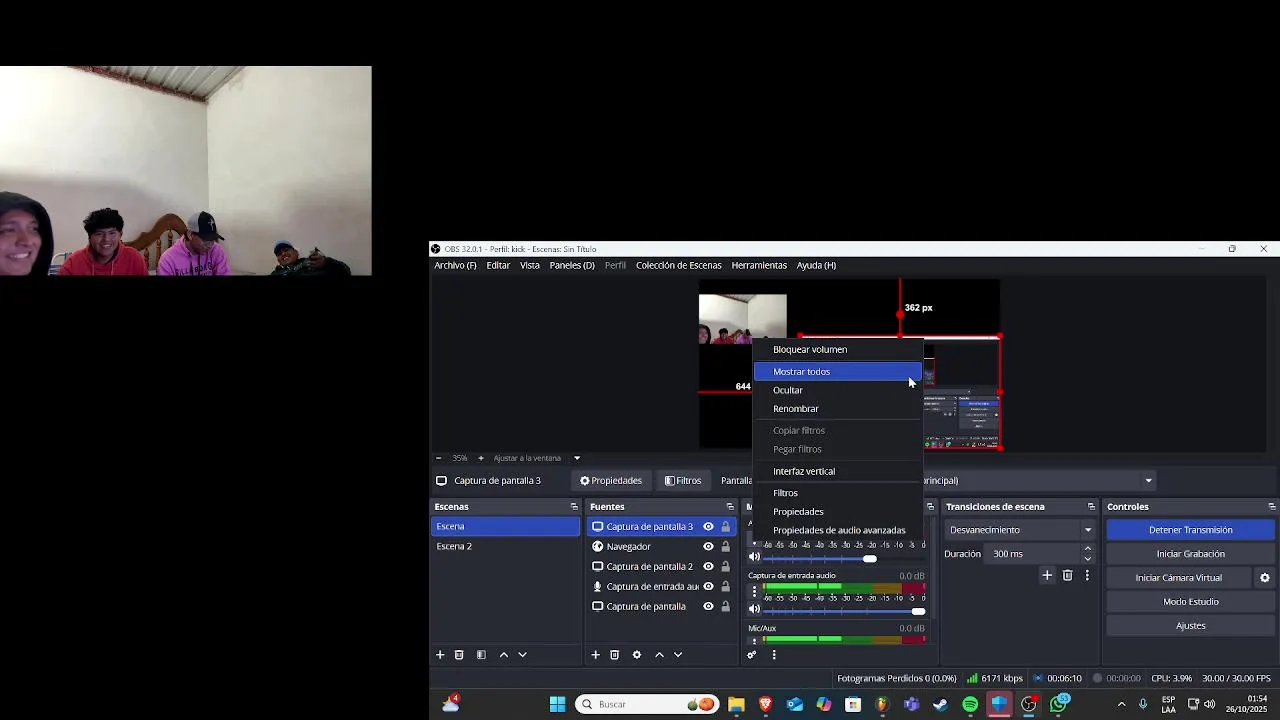Decrease Duración with the down stepper arrow
Screen dimensions: 1280x720
tap(1088, 559)
